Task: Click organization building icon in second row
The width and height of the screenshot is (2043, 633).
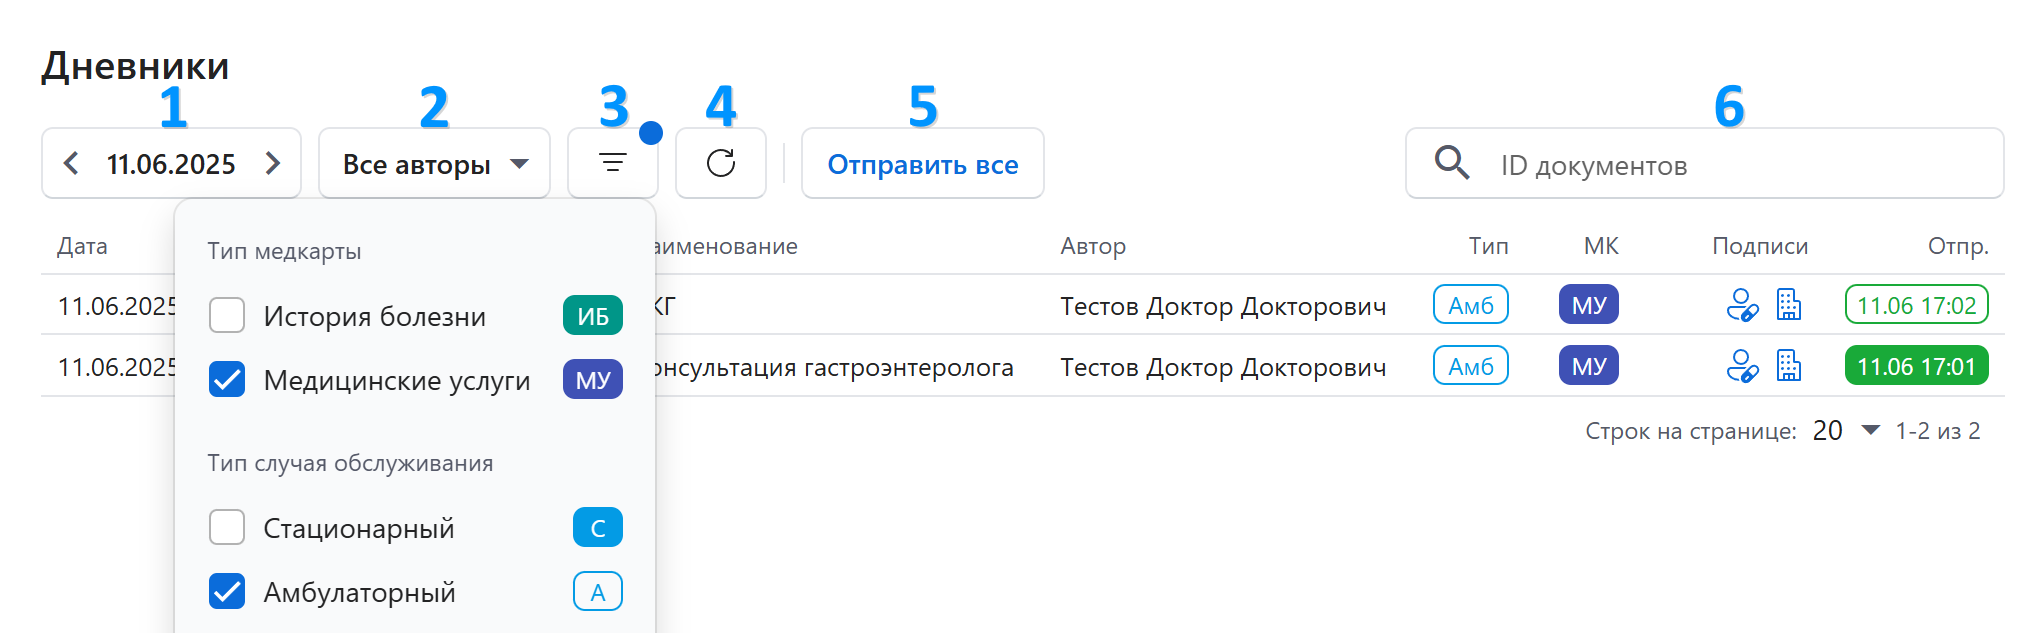Action: tap(1789, 366)
